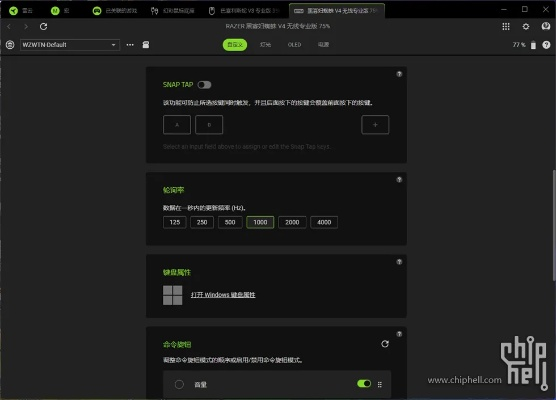The height and width of the screenshot is (400, 556).
Task: Open the command dial section help icon
Action: 399,334
